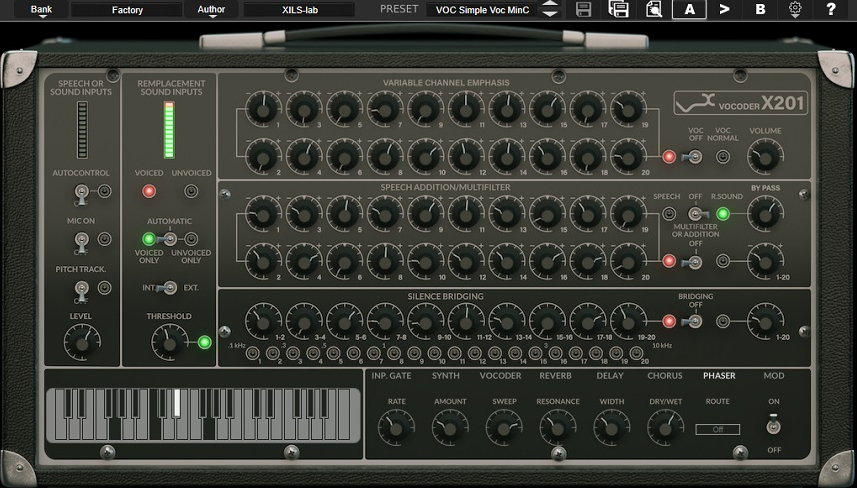
Task: Toggle the Multifilter or Addition Off switch
Action: (693, 263)
